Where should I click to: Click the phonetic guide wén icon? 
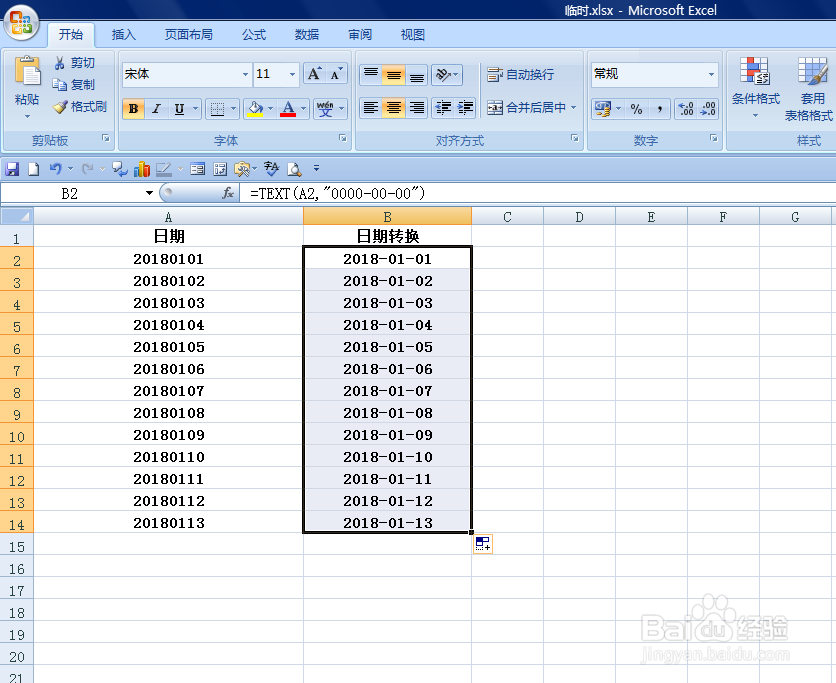(325, 109)
